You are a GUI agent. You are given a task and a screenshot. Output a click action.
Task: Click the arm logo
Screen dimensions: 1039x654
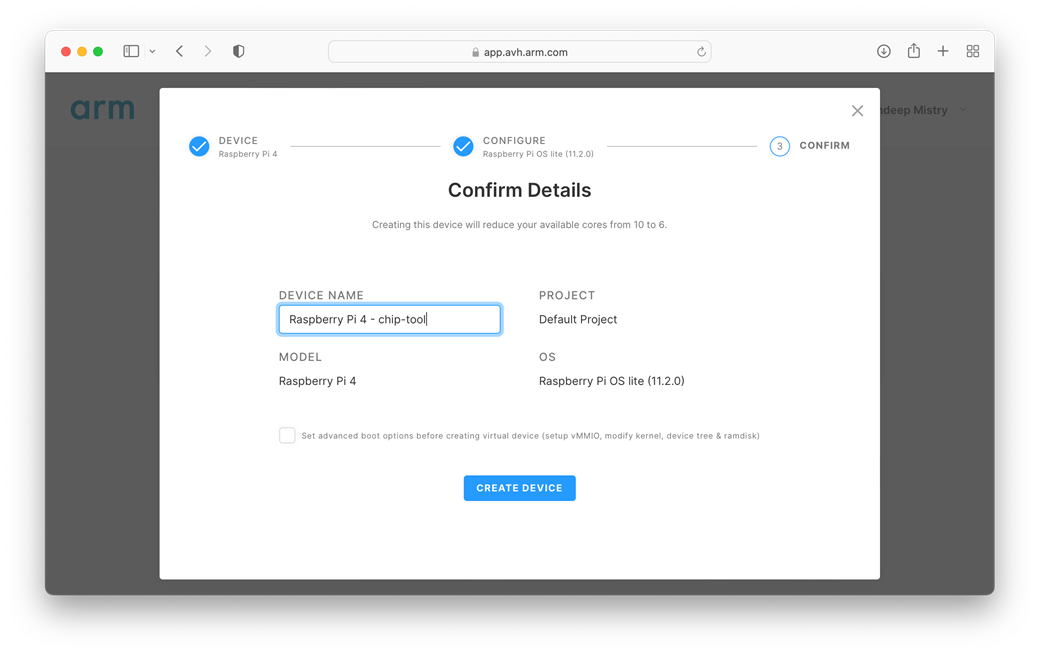(x=103, y=108)
